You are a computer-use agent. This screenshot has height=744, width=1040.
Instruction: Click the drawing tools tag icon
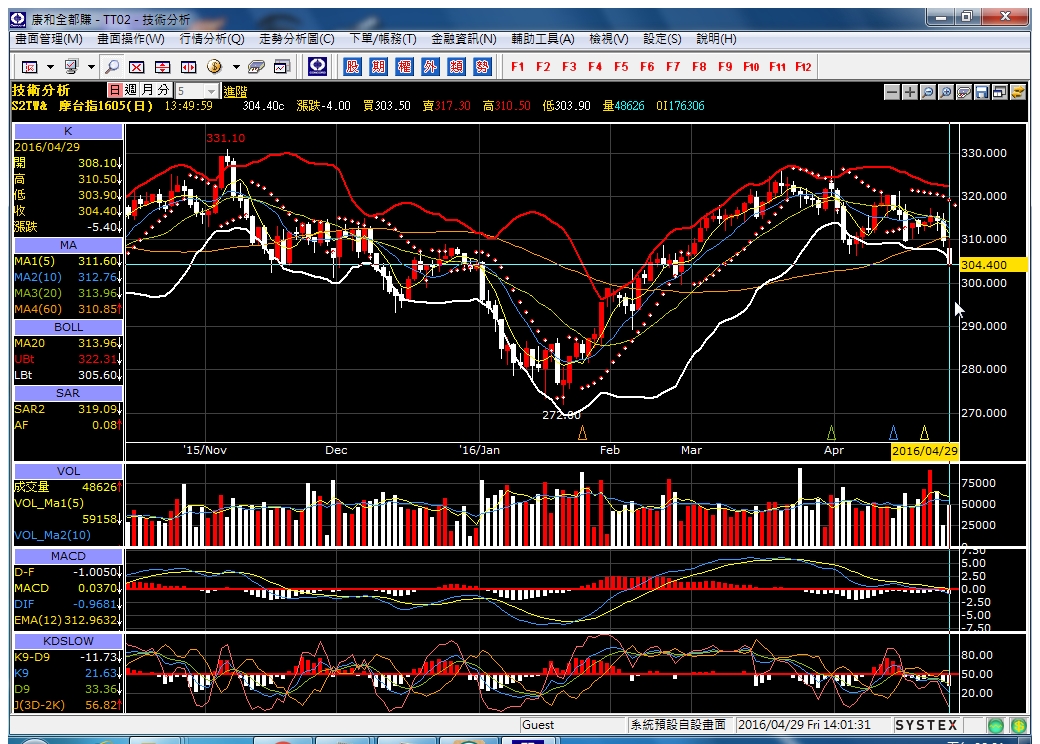pyautogui.click(x=964, y=92)
